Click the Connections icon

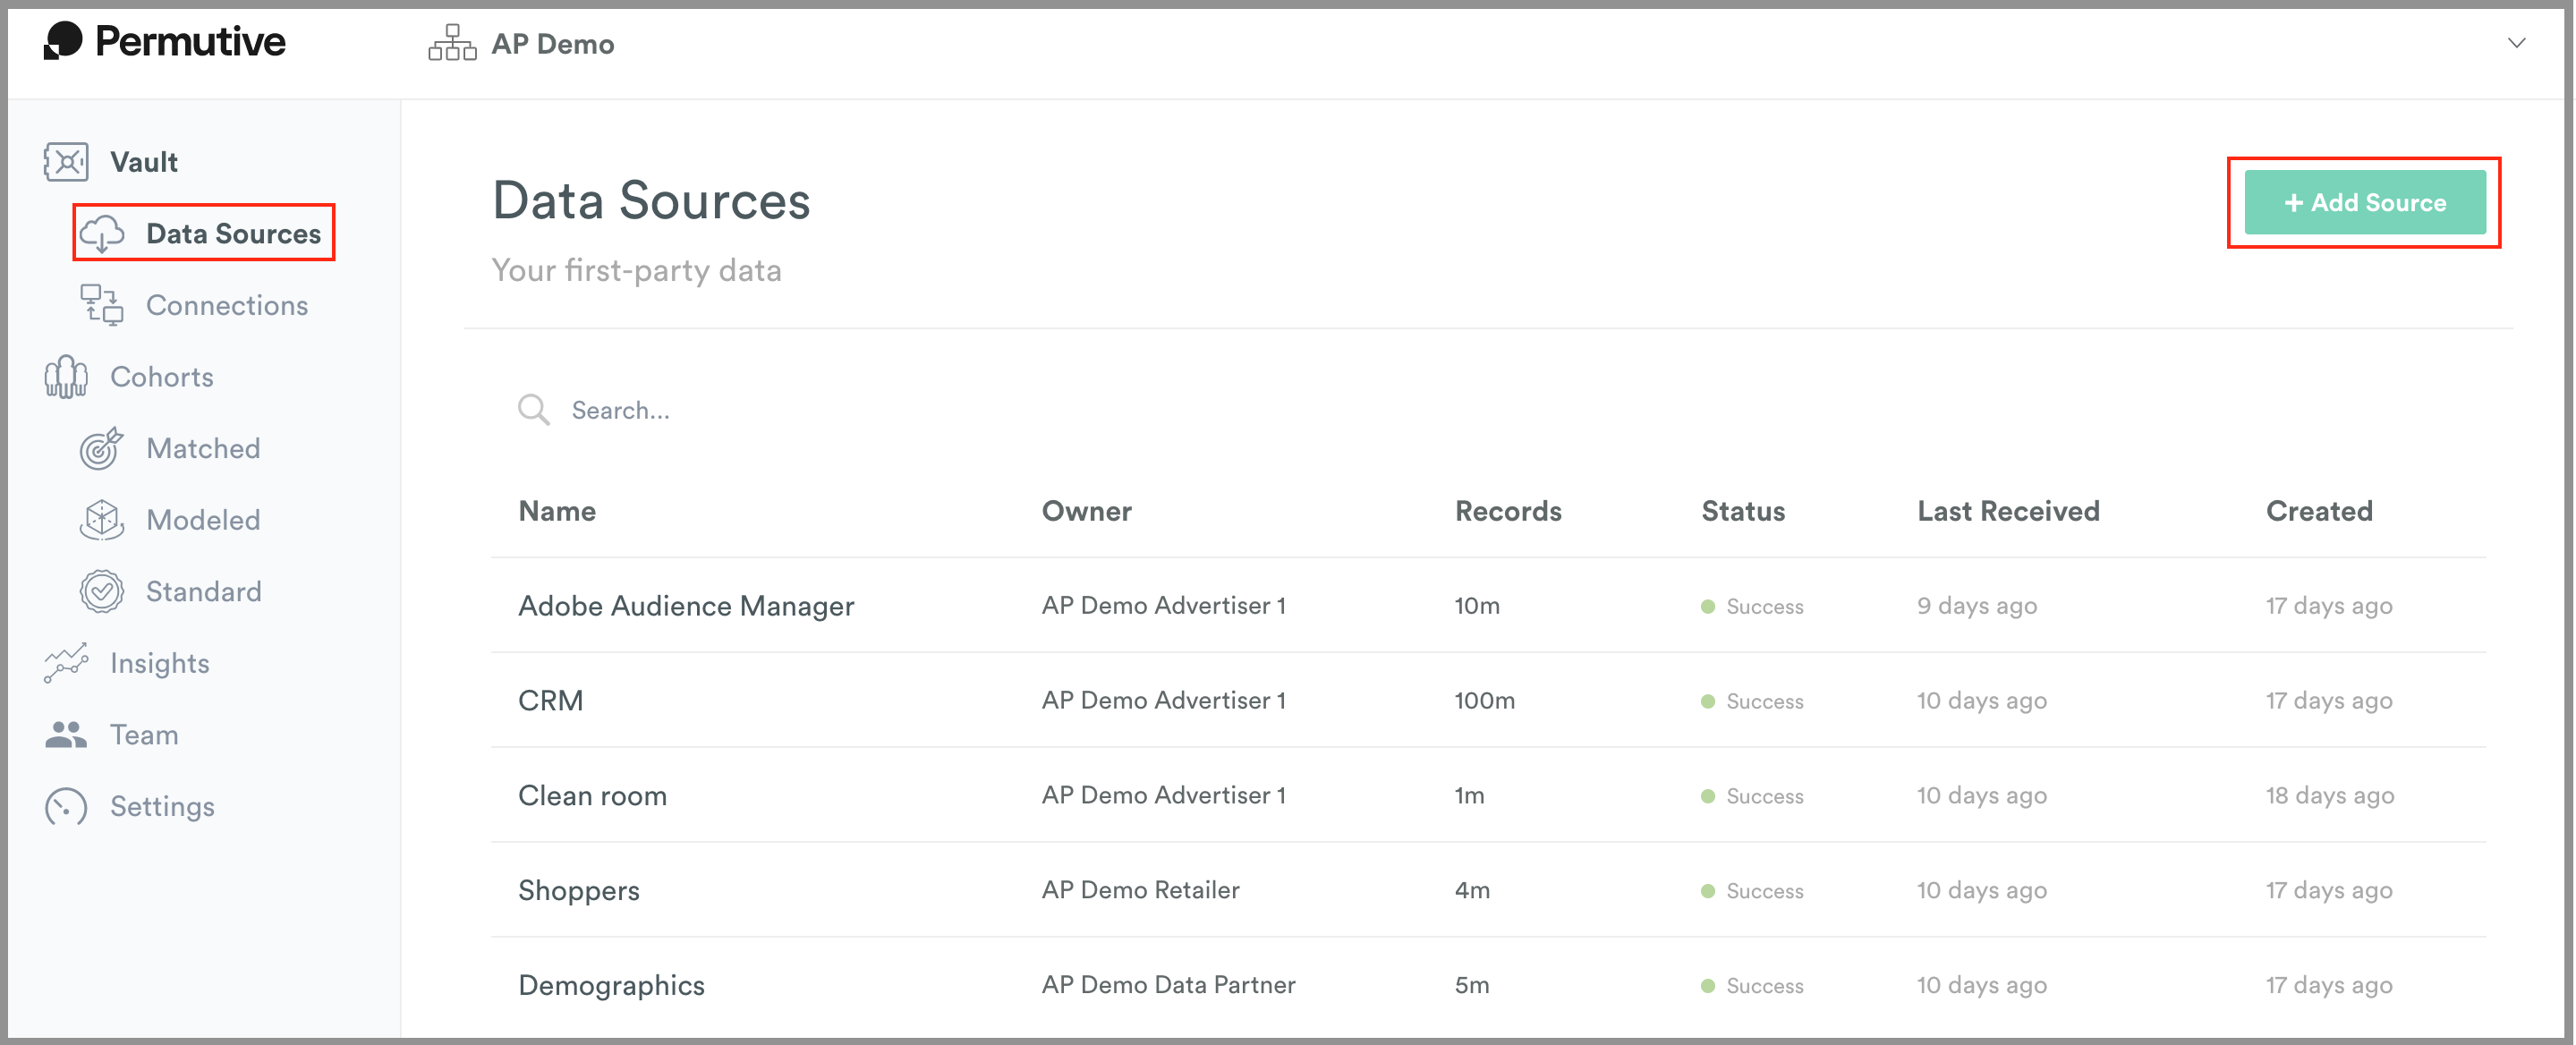[x=102, y=305]
